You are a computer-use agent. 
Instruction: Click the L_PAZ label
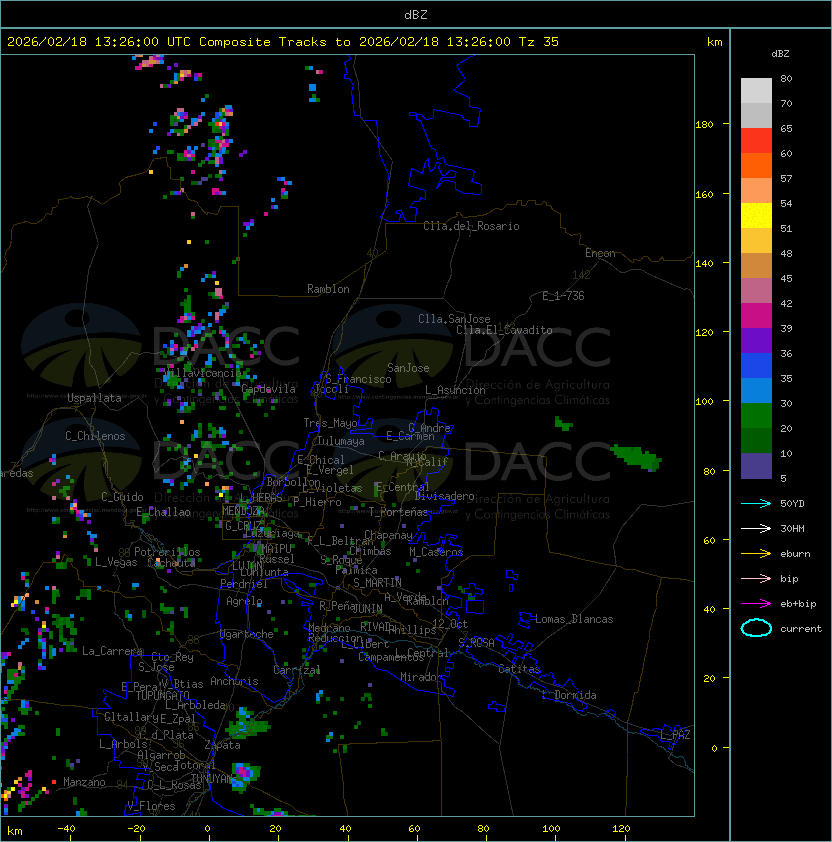(675, 735)
